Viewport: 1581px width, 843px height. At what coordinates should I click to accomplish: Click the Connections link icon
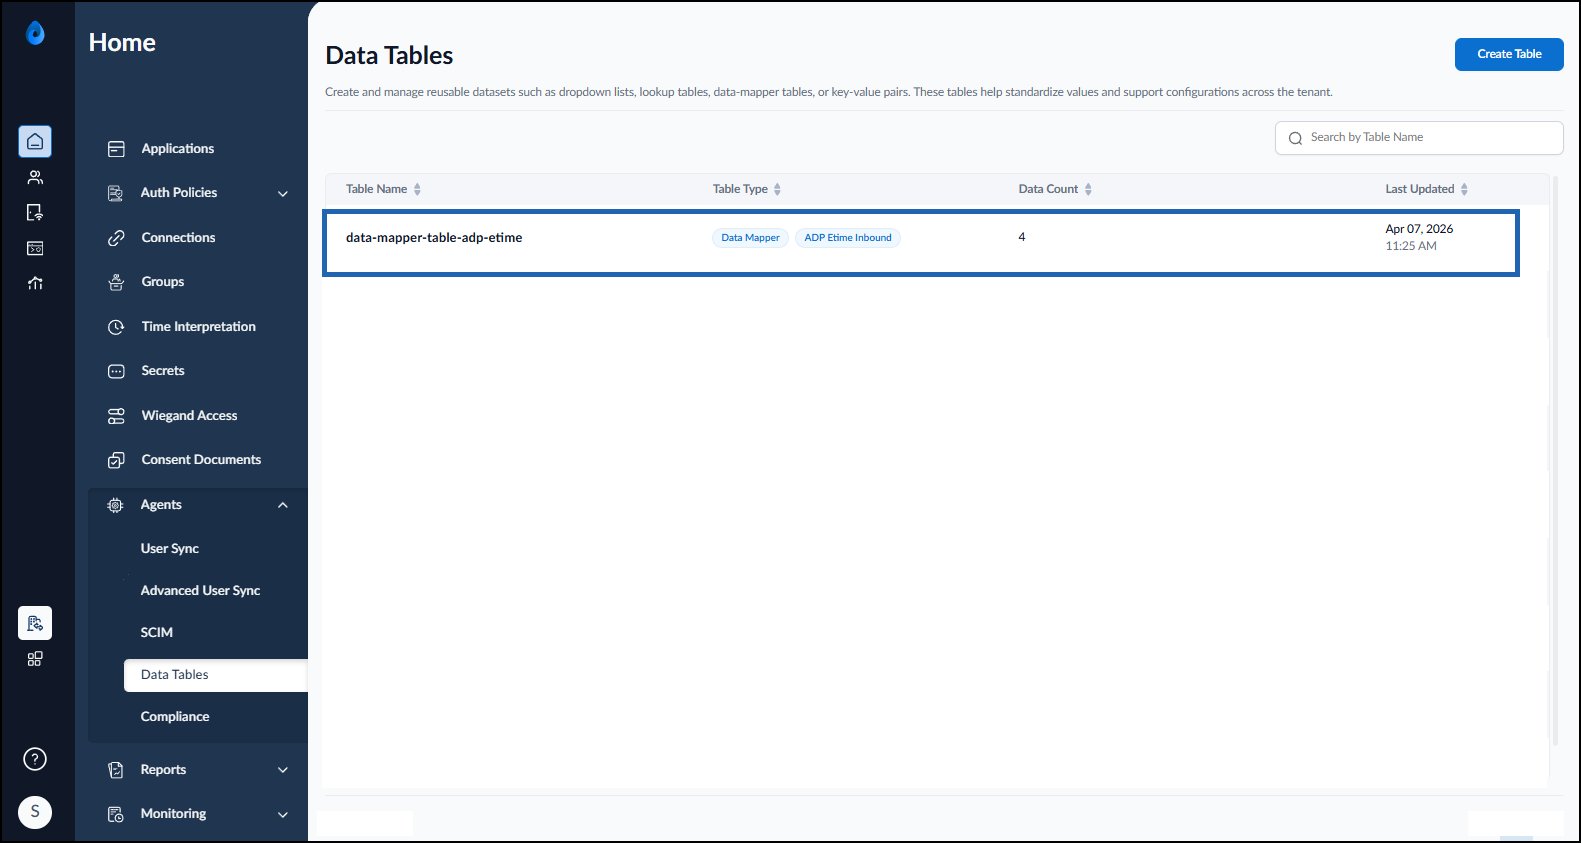click(x=116, y=238)
